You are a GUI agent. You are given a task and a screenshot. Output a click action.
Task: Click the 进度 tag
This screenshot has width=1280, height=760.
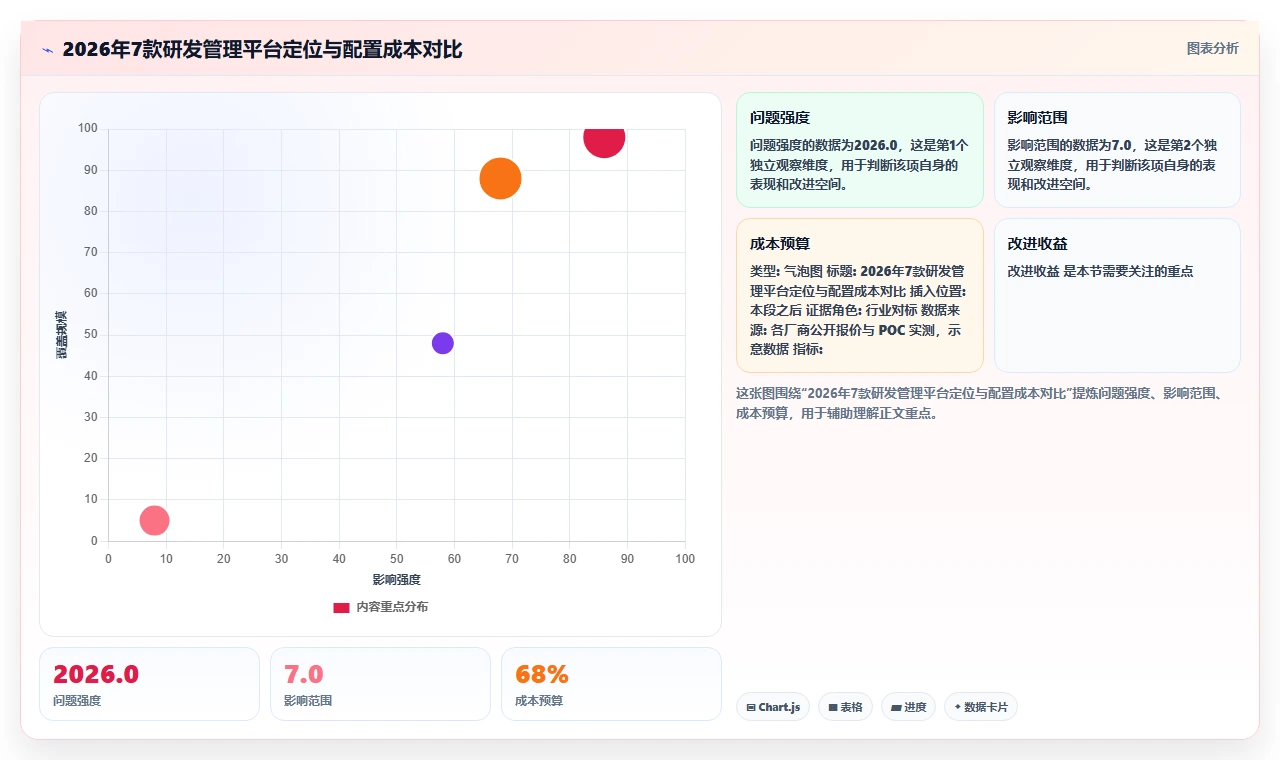pos(909,707)
